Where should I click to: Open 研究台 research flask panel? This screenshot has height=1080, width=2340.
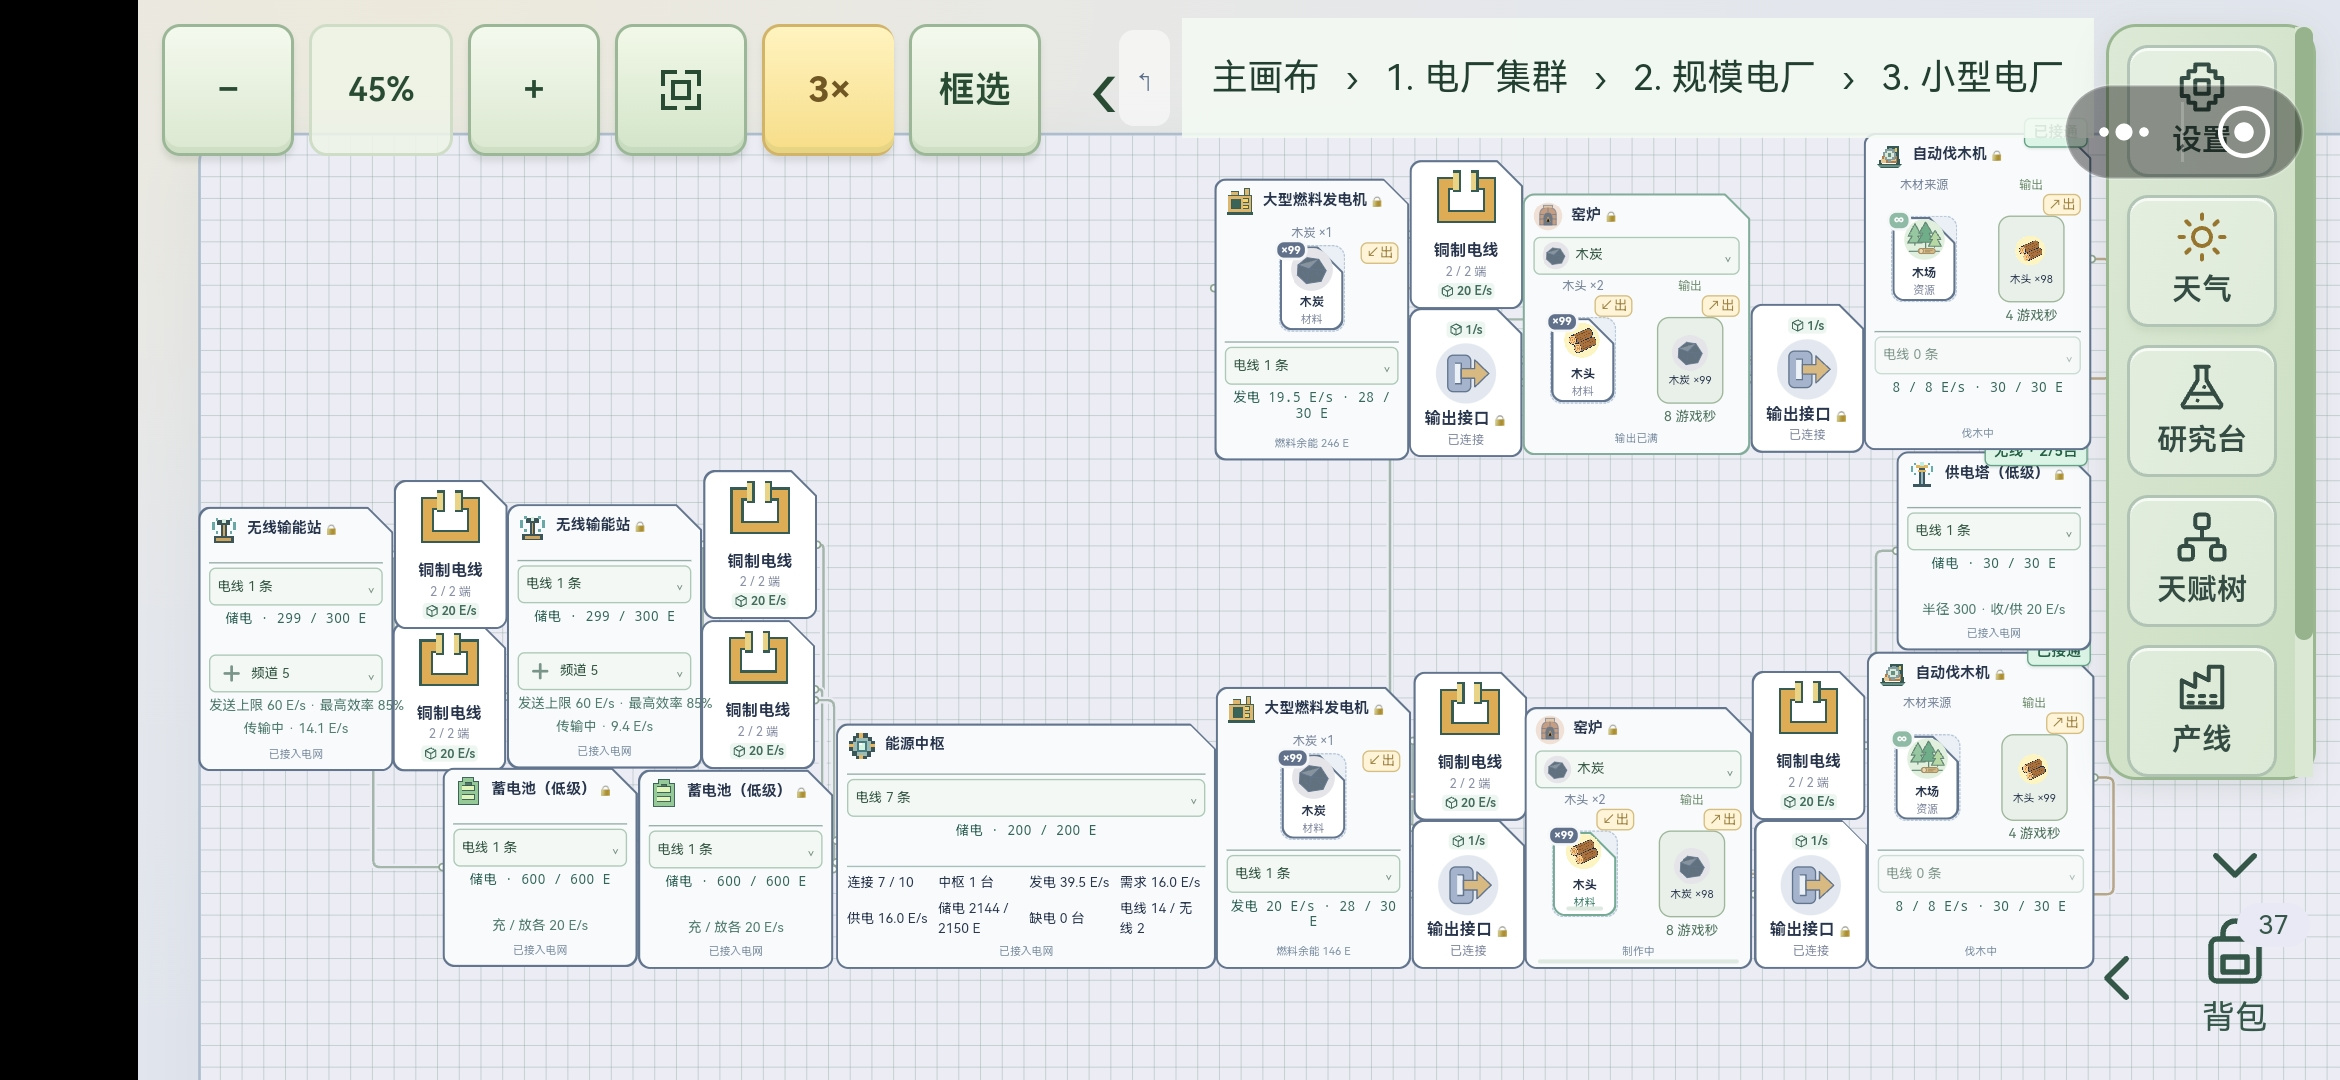(2201, 410)
